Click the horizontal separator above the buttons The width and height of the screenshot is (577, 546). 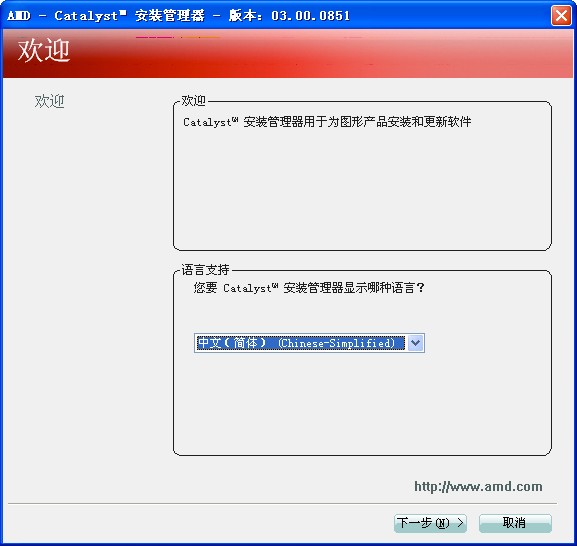pos(282,503)
